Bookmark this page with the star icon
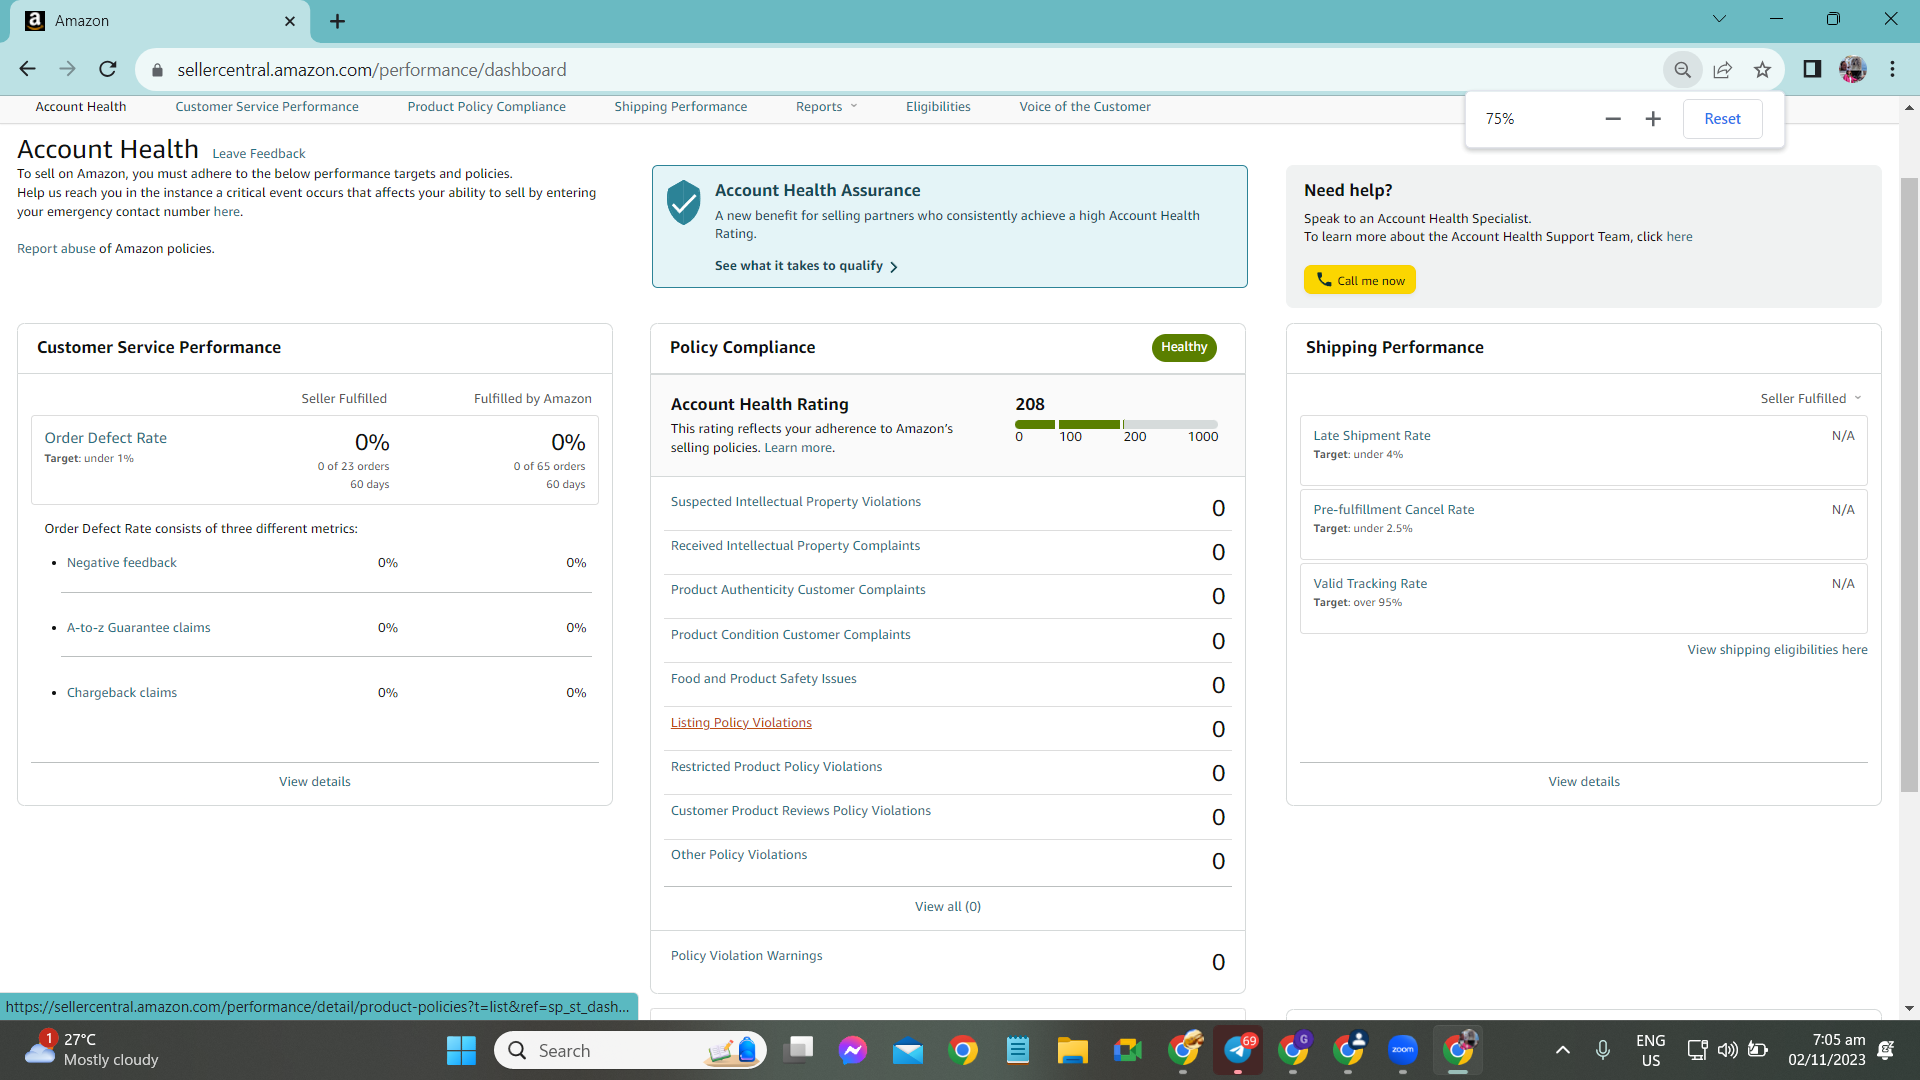1920x1080 pixels. pos(1762,69)
